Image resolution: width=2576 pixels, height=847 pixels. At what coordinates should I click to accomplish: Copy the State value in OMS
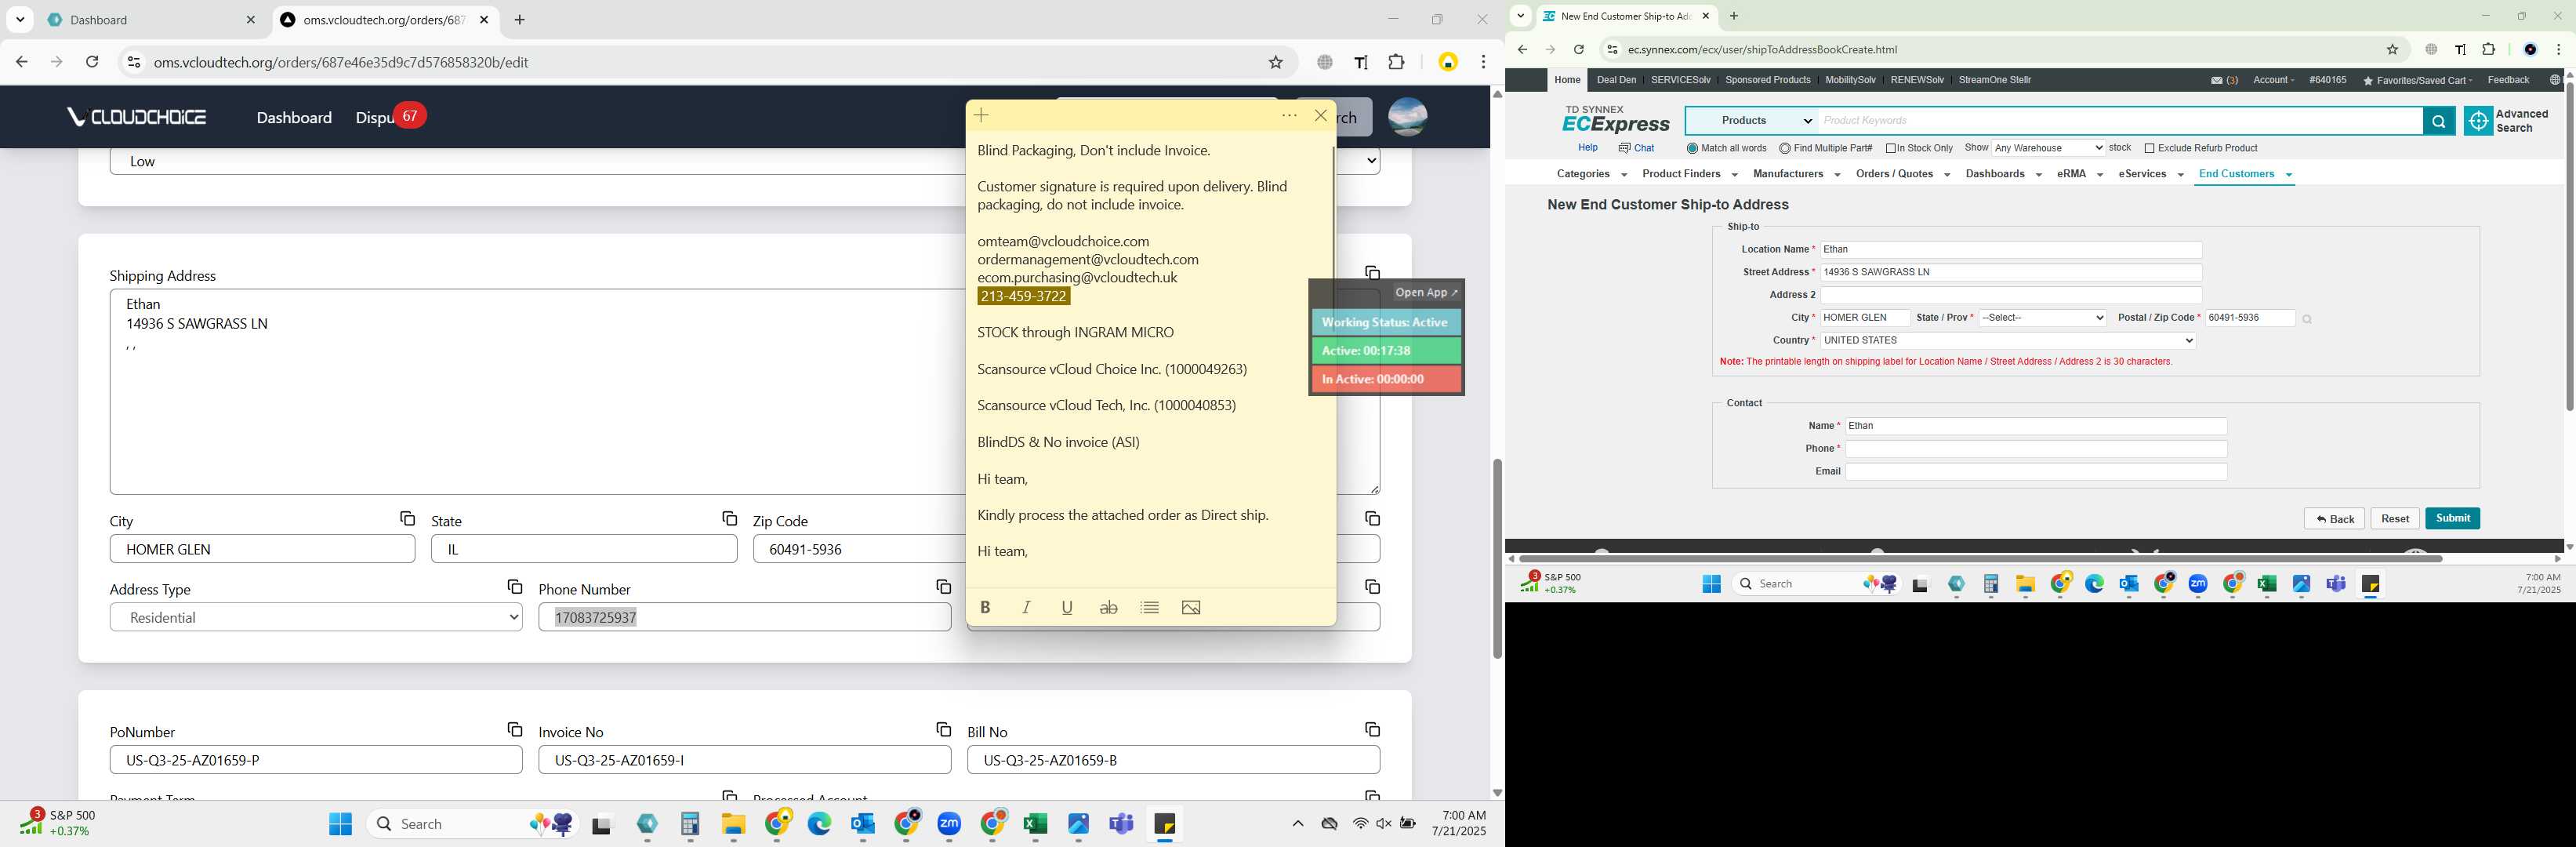click(729, 518)
